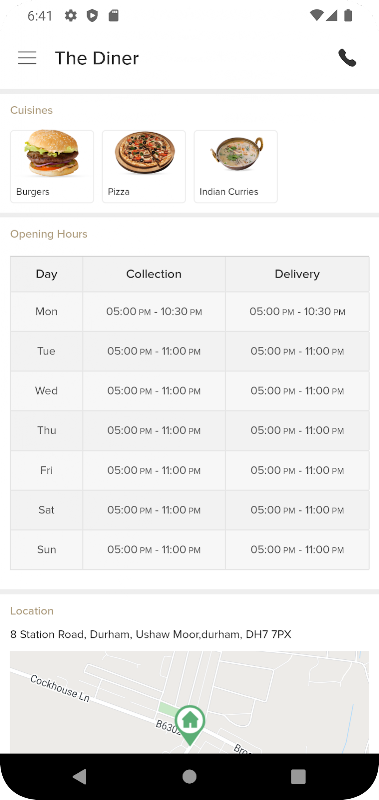Click the settings gear in status bar
Screen dimensions: 379x800
(x=70, y=16)
